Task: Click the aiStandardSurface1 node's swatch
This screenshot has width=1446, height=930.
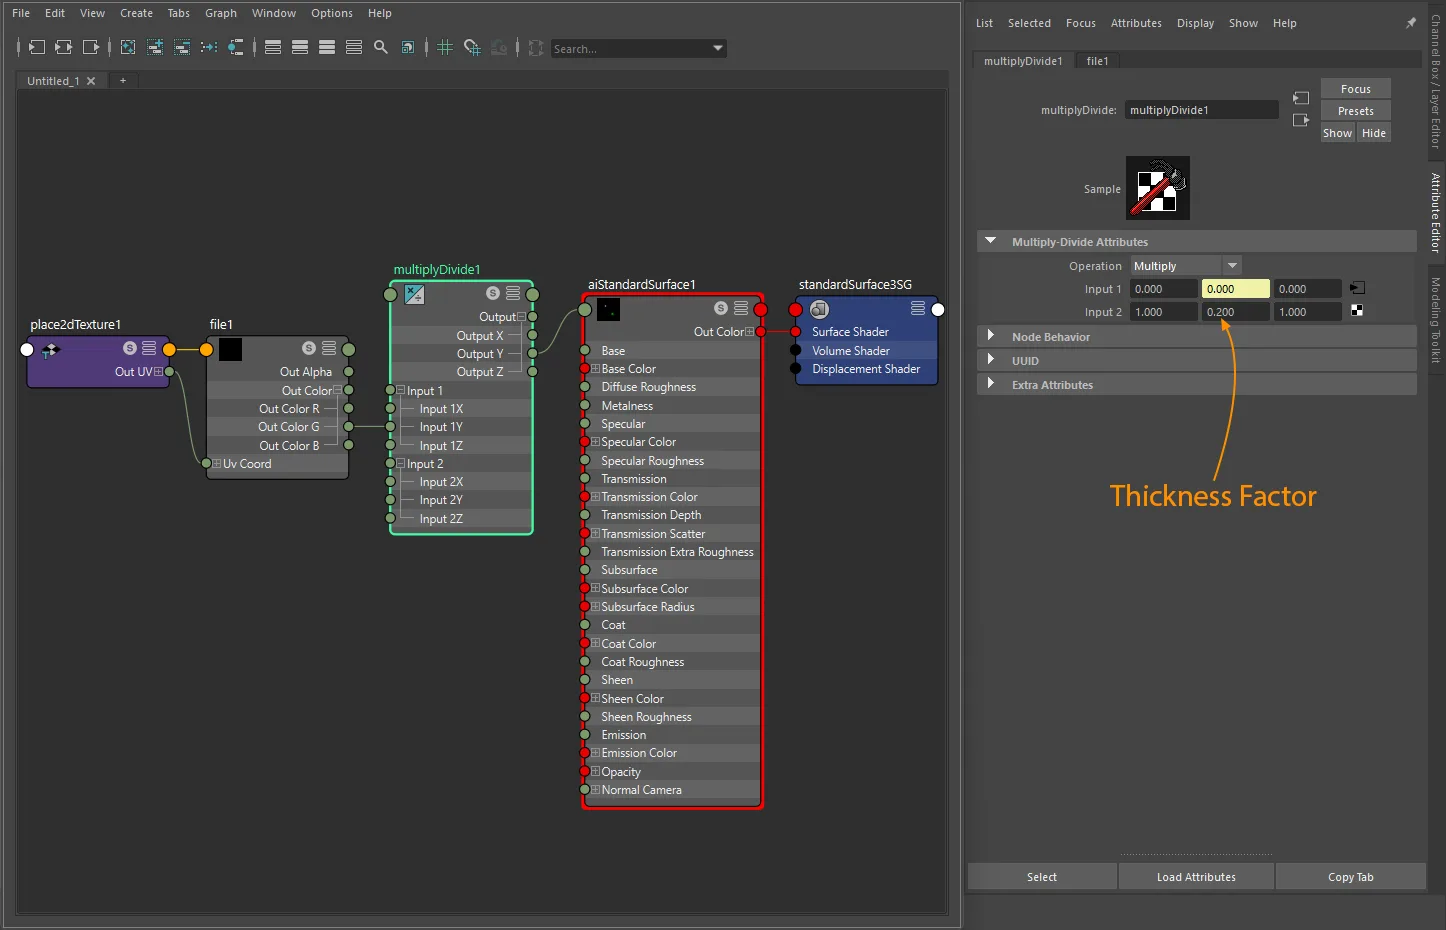Action: click(x=608, y=309)
